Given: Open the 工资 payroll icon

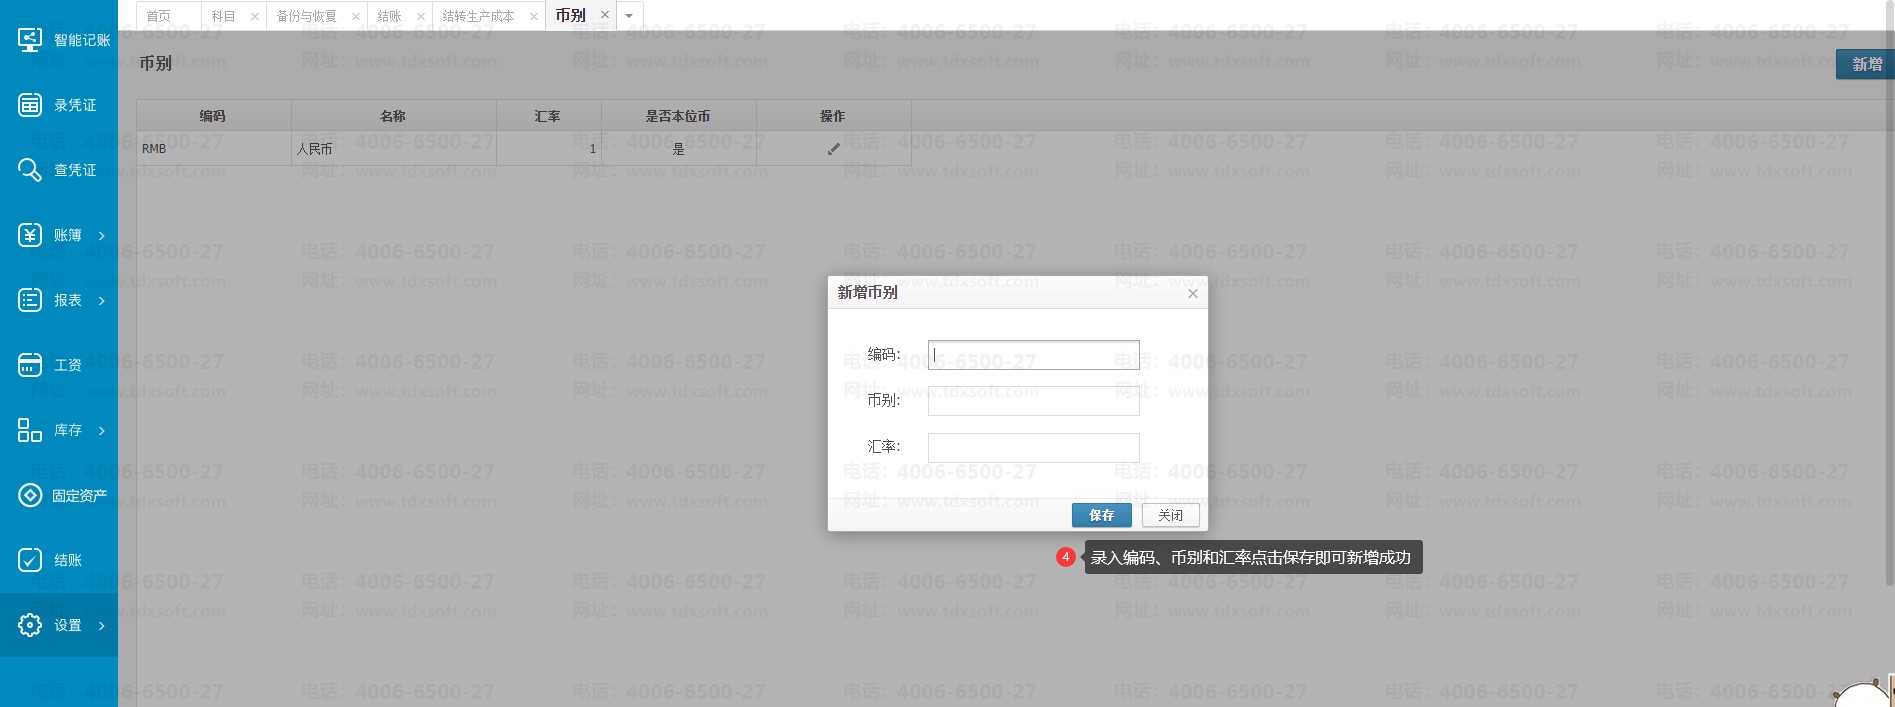Looking at the screenshot, I should pyautogui.click(x=30, y=365).
